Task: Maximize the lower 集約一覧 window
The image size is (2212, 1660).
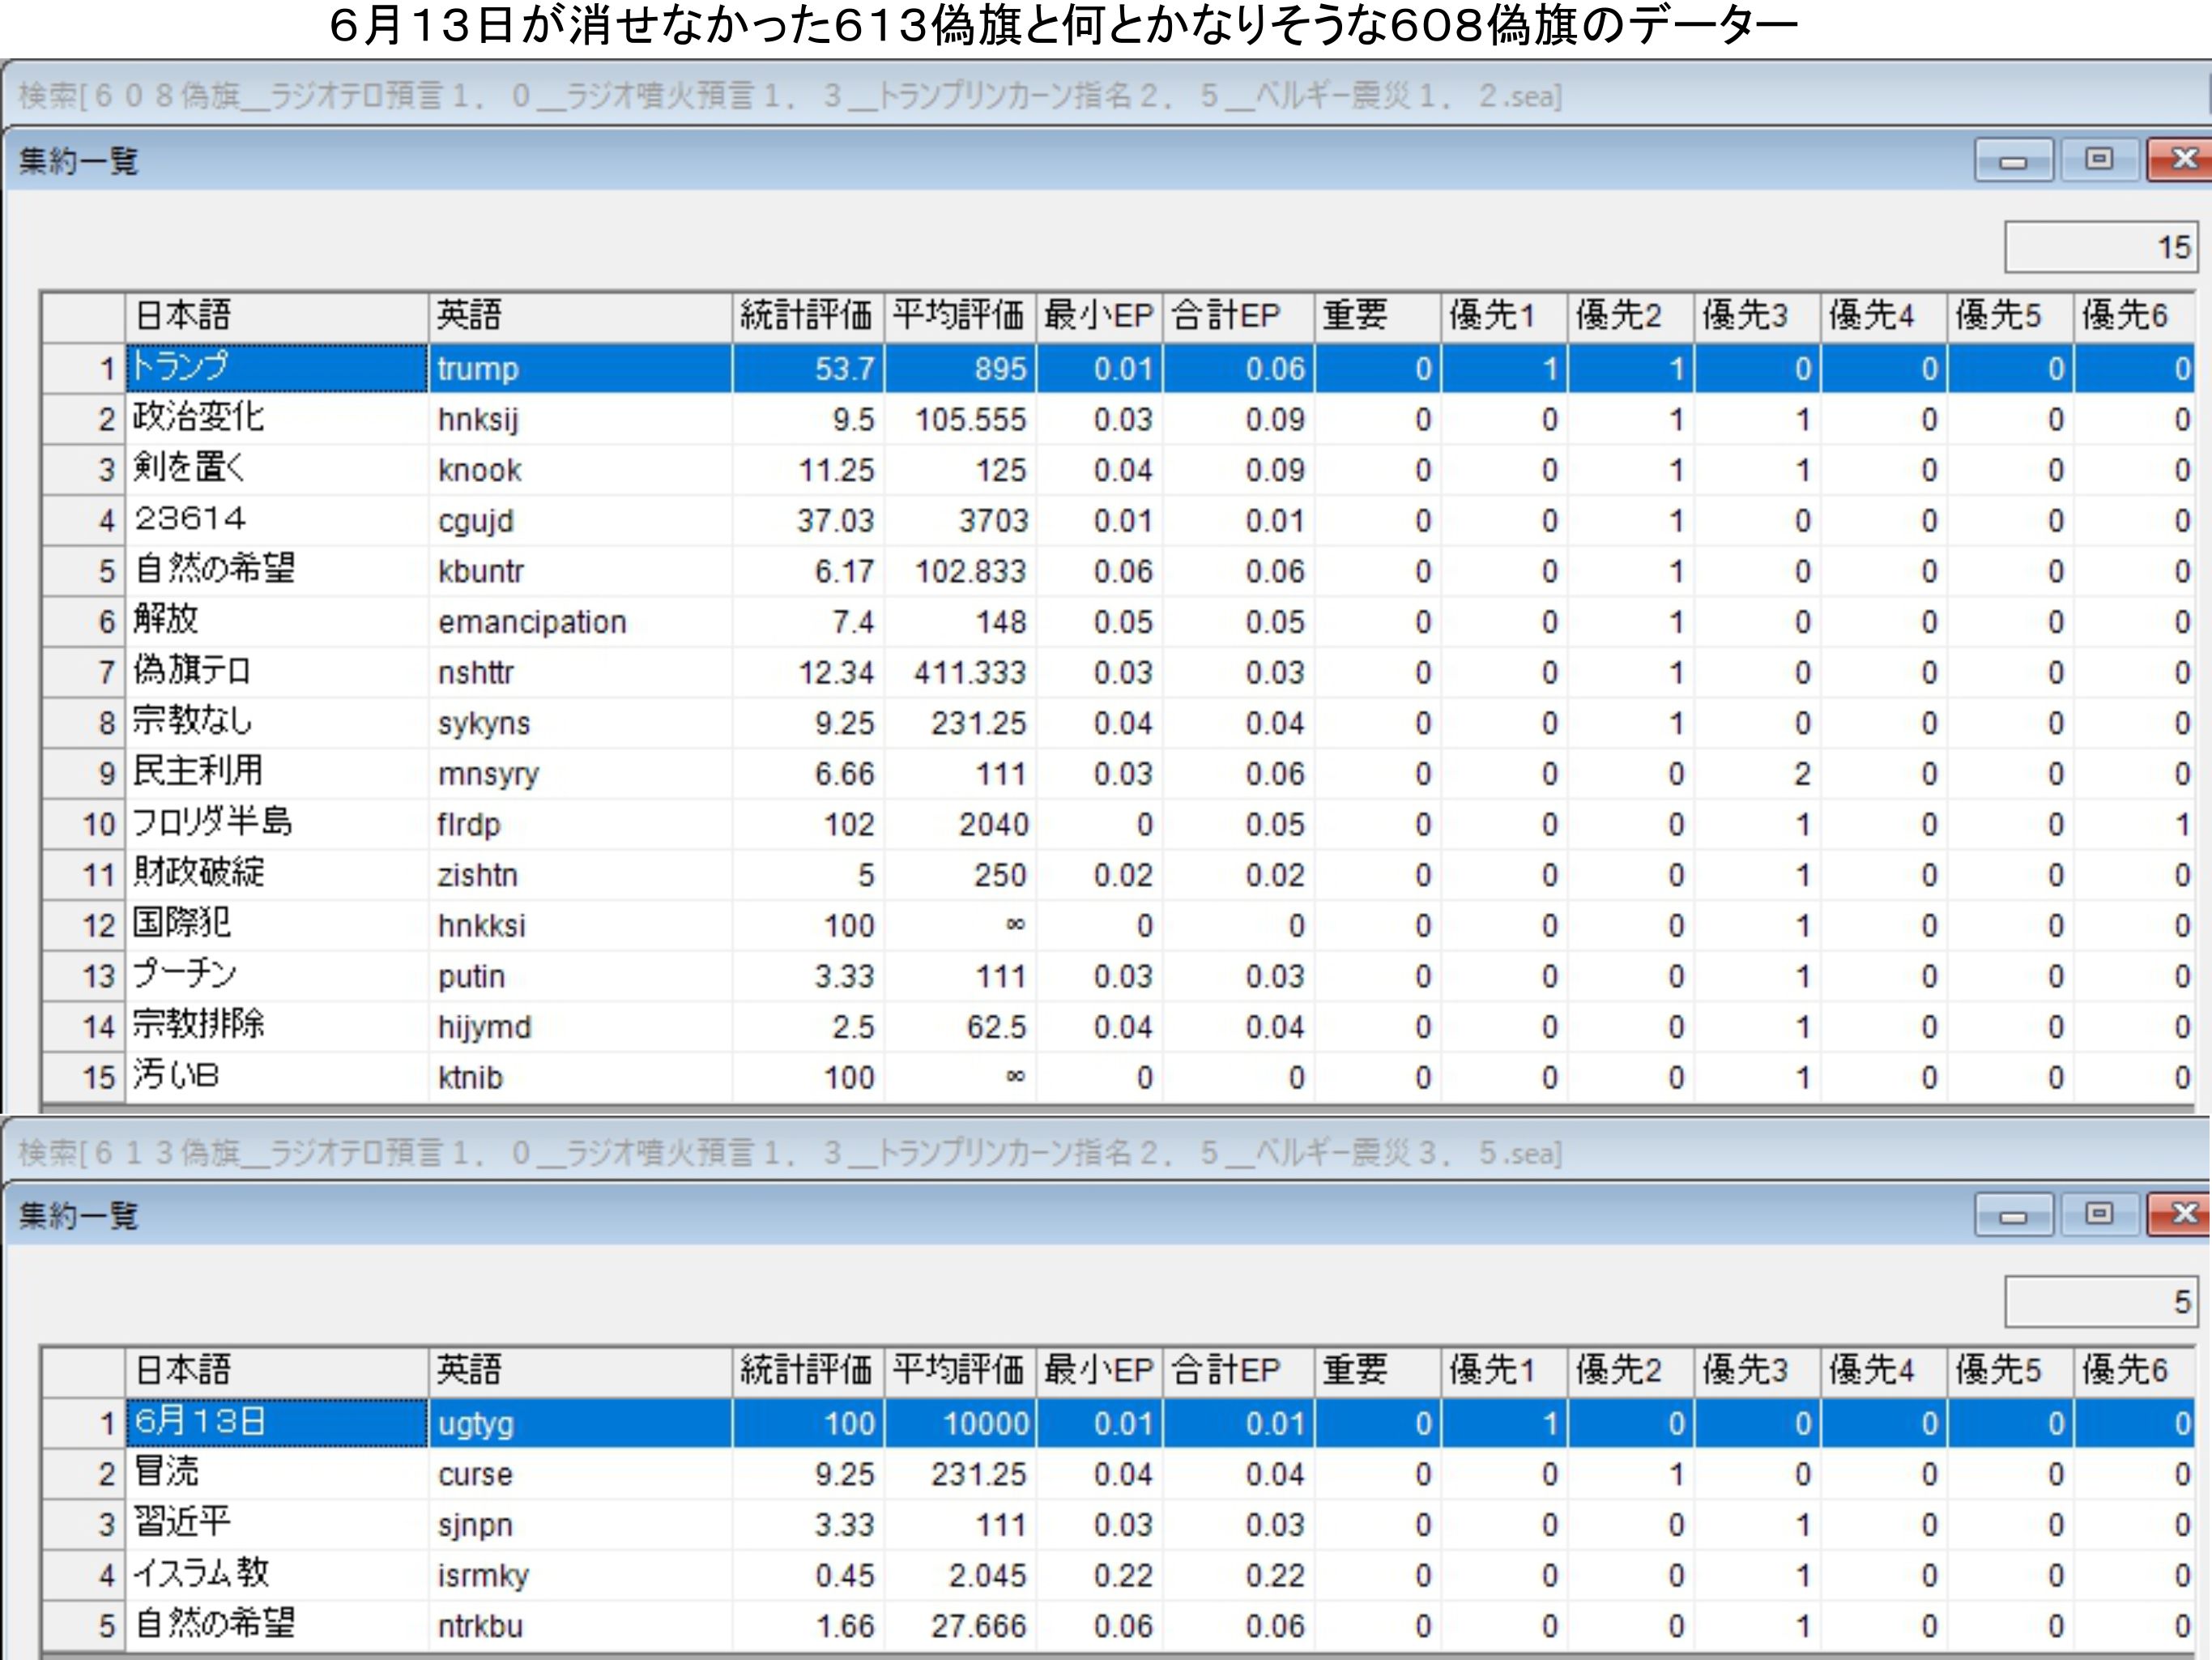Action: click(2099, 1215)
